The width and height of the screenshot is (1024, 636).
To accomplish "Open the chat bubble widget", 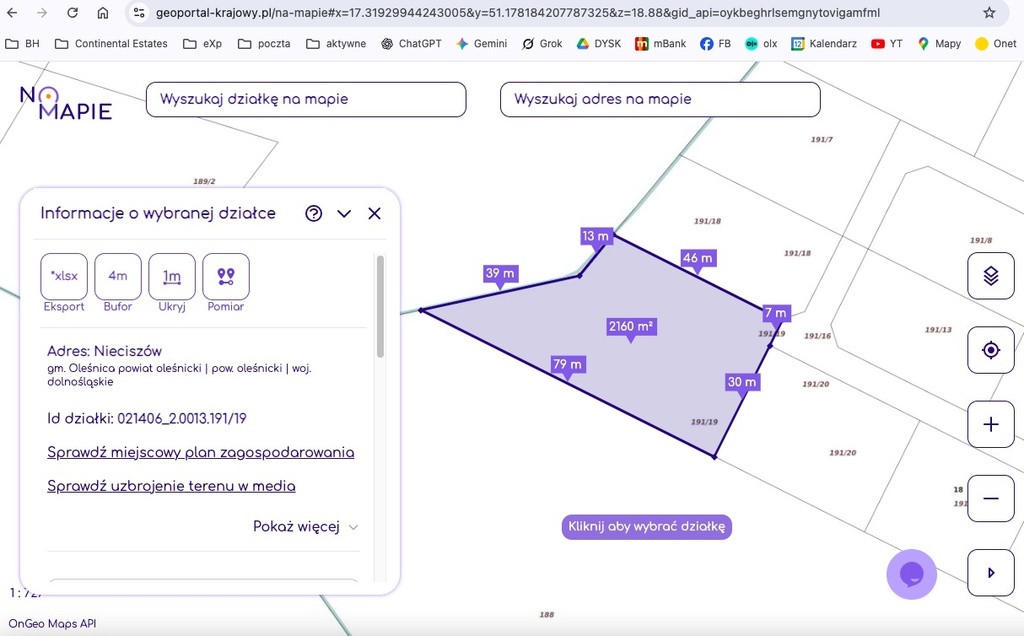I will [x=912, y=574].
